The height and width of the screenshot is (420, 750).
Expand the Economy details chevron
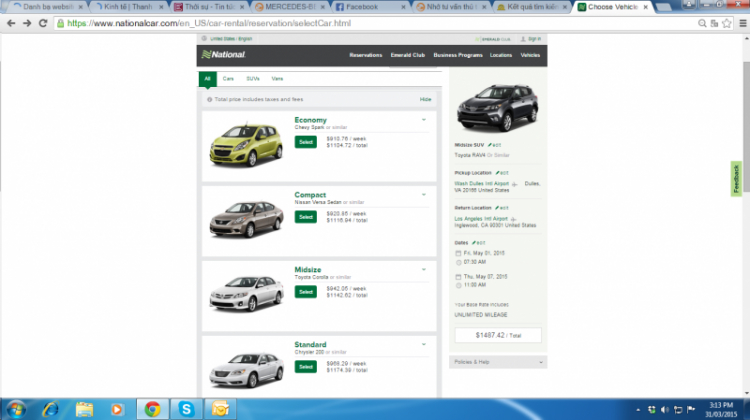(x=424, y=120)
